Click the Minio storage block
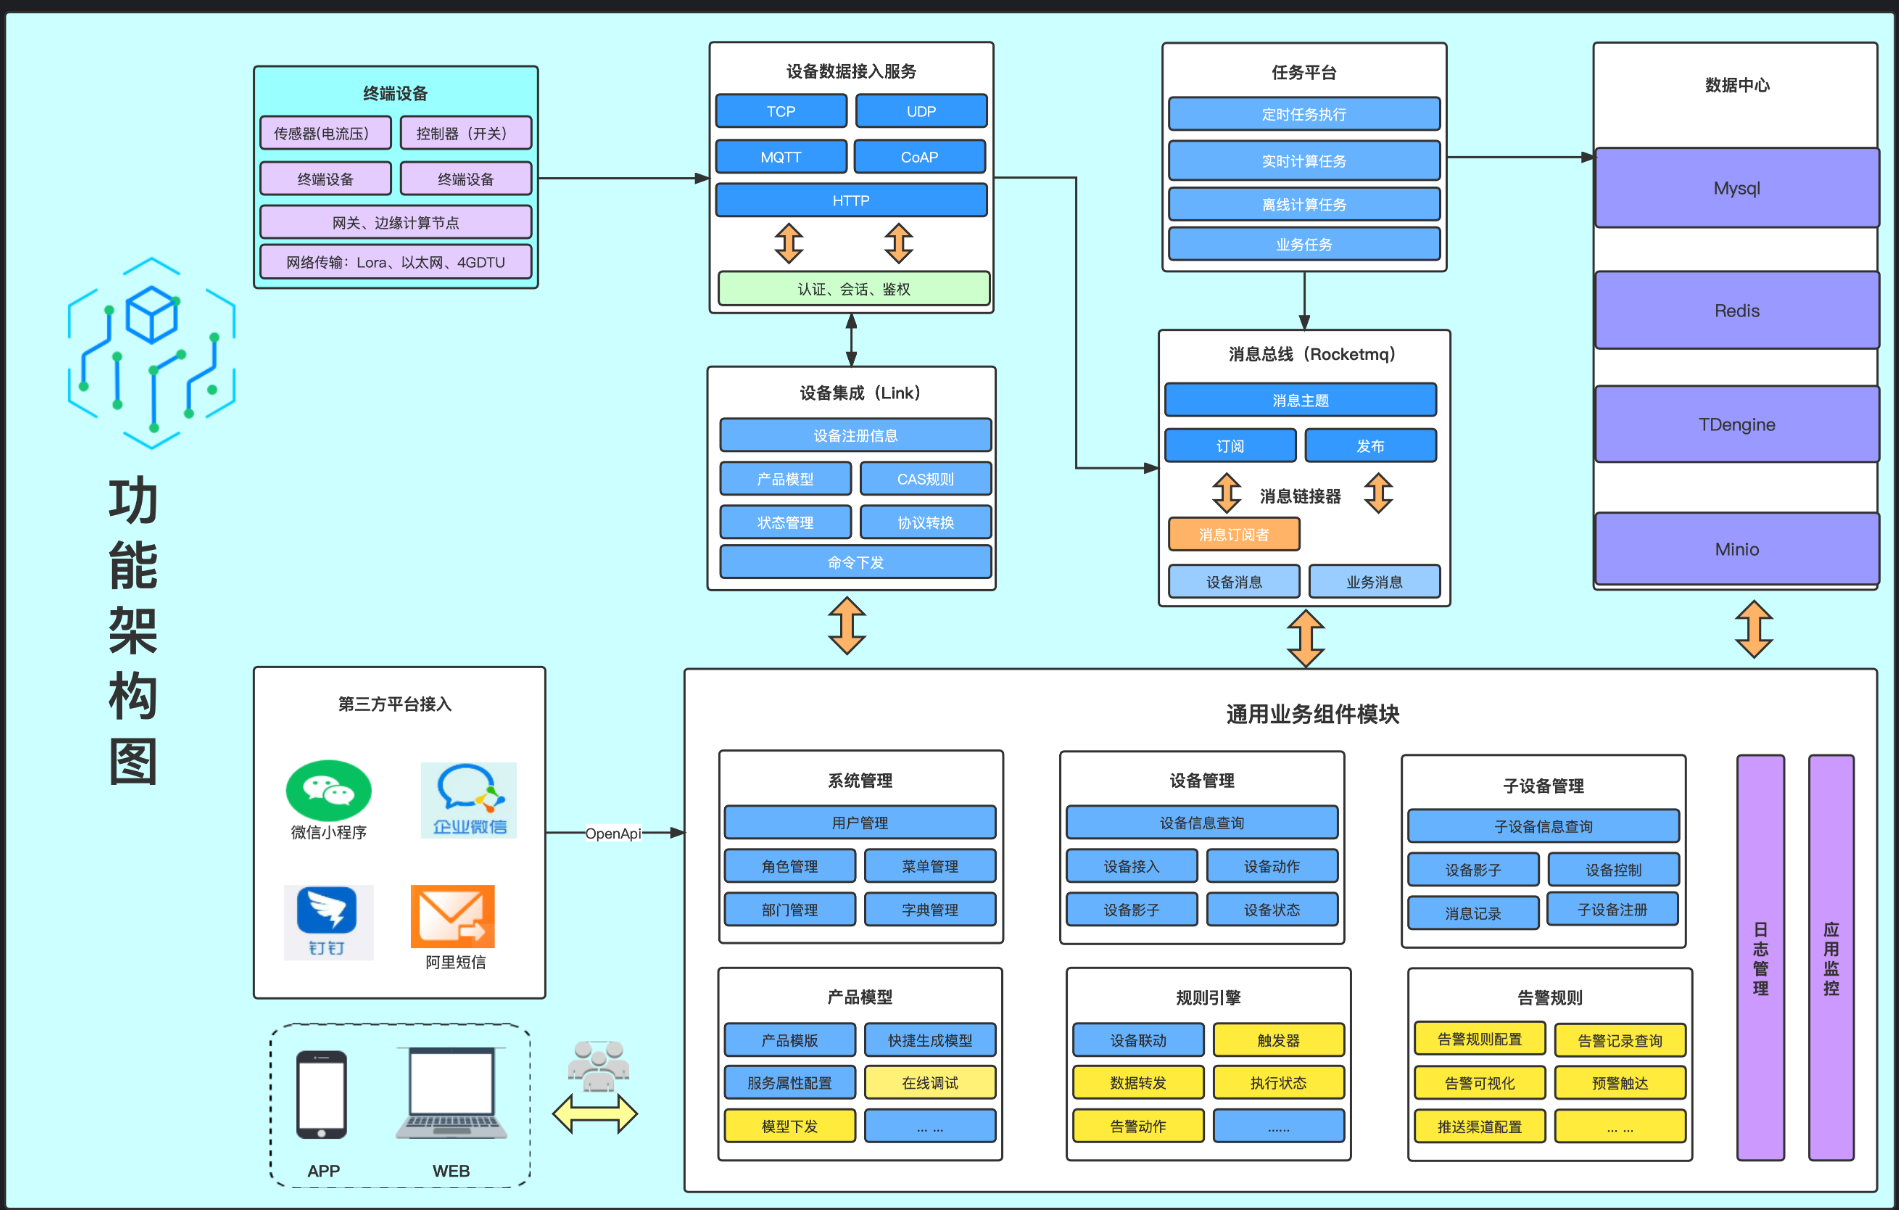Viewport: 1899px width, 1210px height. coord(1737,549)
